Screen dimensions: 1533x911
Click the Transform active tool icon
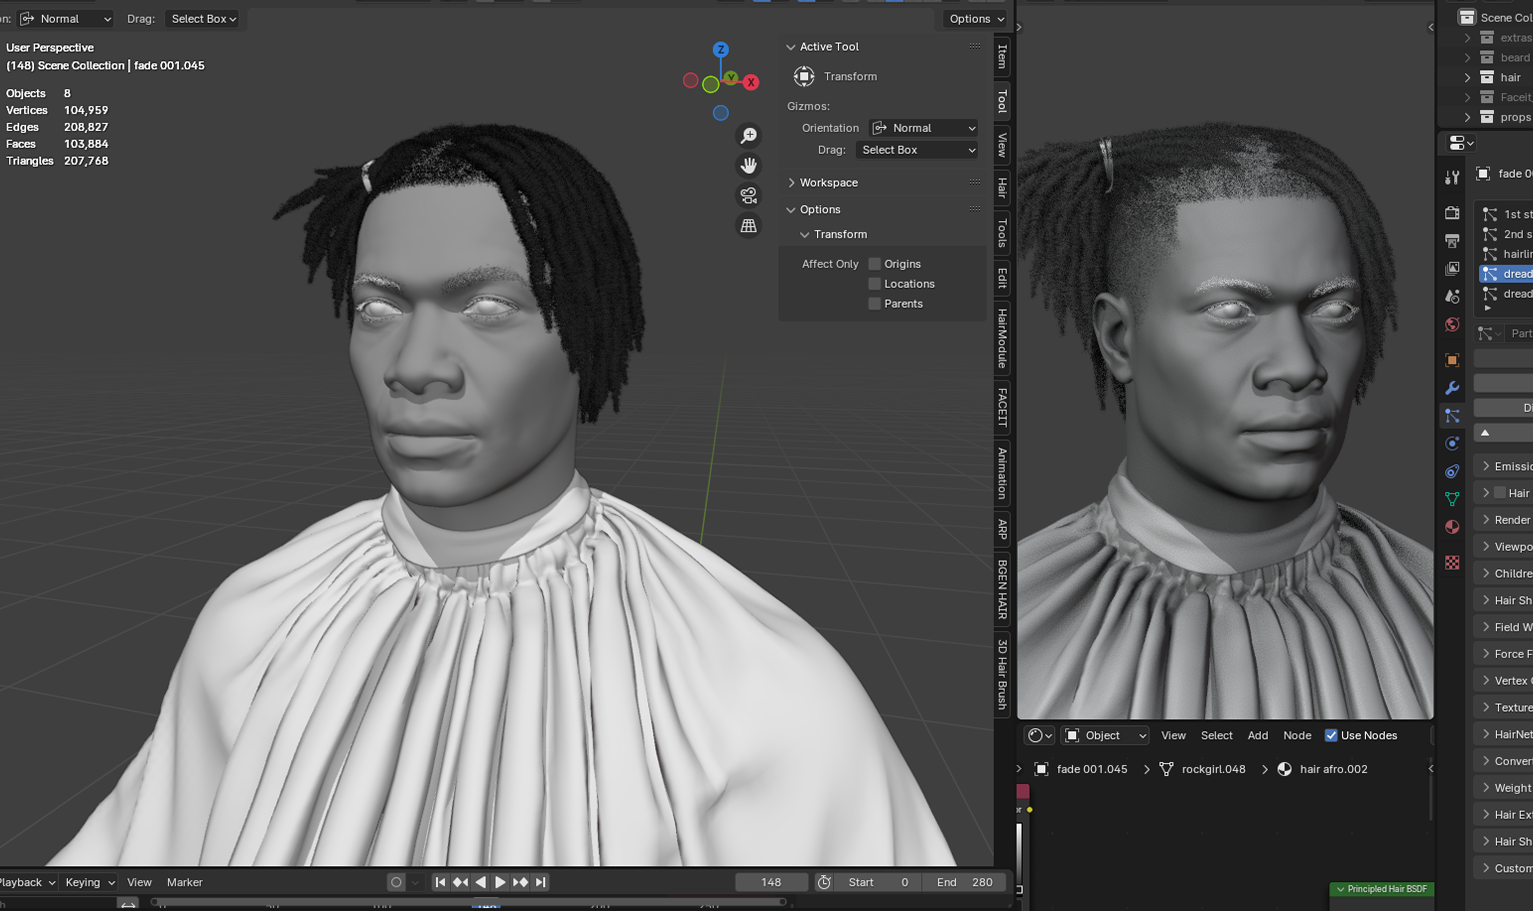click(804, 76)
